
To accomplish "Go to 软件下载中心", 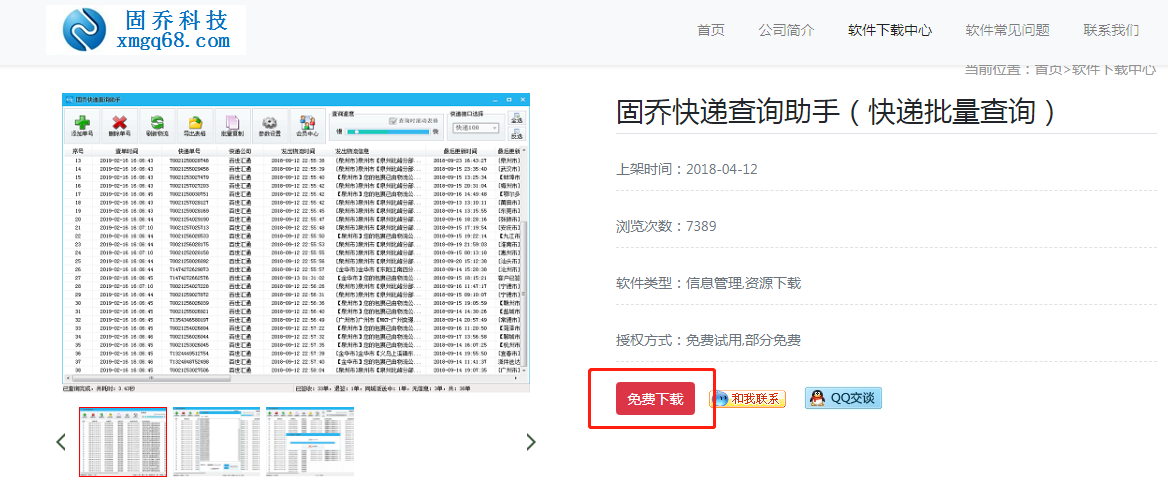I will (x=889, y=31).
